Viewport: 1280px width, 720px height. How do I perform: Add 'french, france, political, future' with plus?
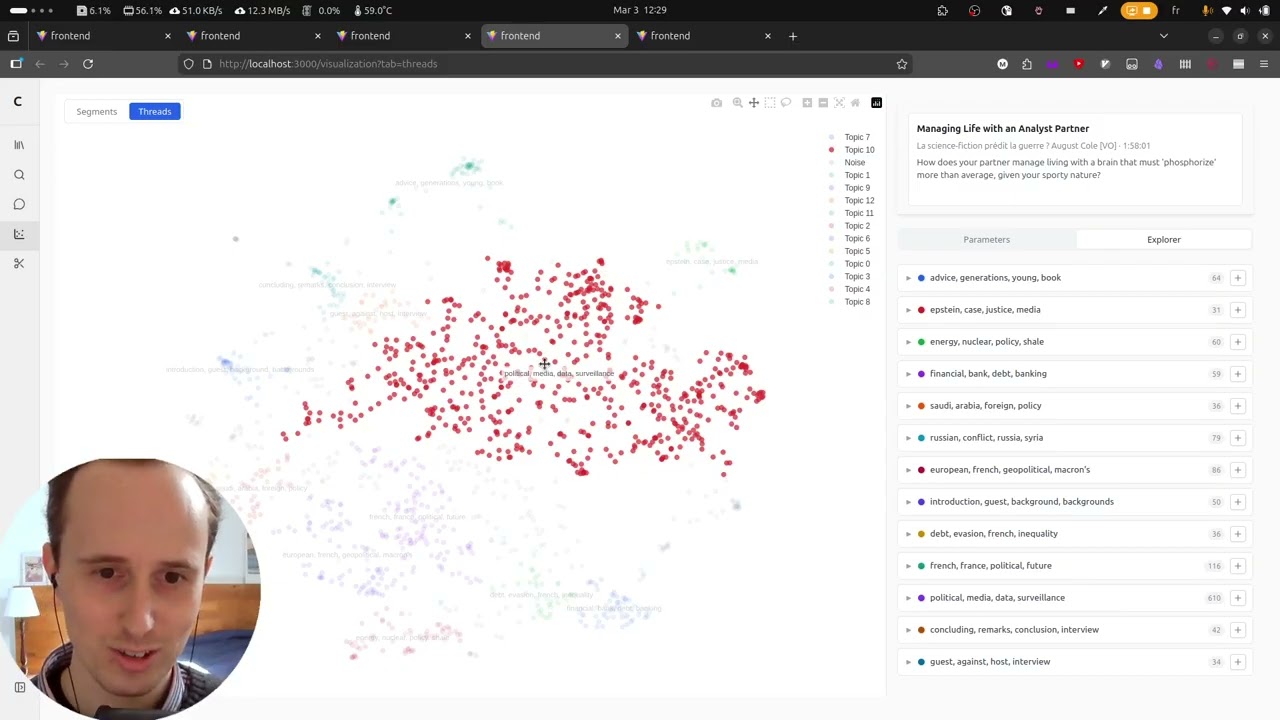pyautogui.click(x=1237, y=566)
